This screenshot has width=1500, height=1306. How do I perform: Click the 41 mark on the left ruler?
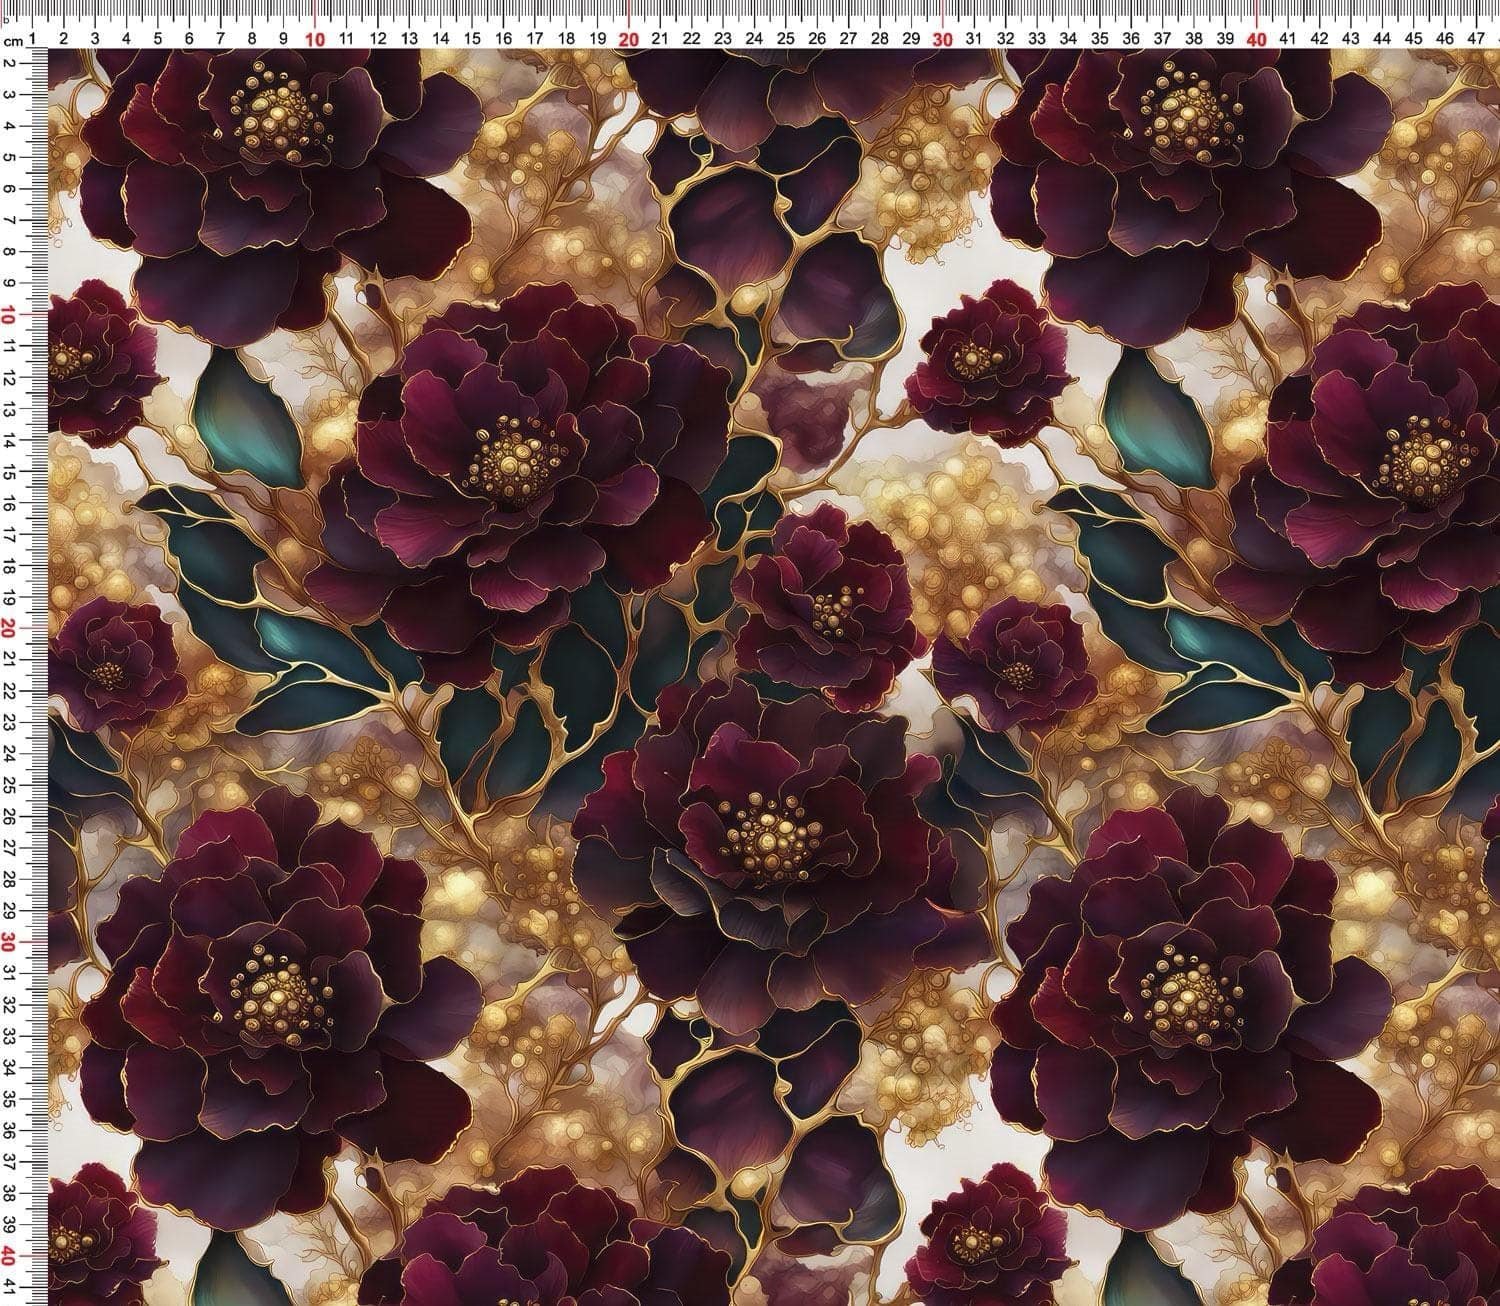pos(9,1288)
